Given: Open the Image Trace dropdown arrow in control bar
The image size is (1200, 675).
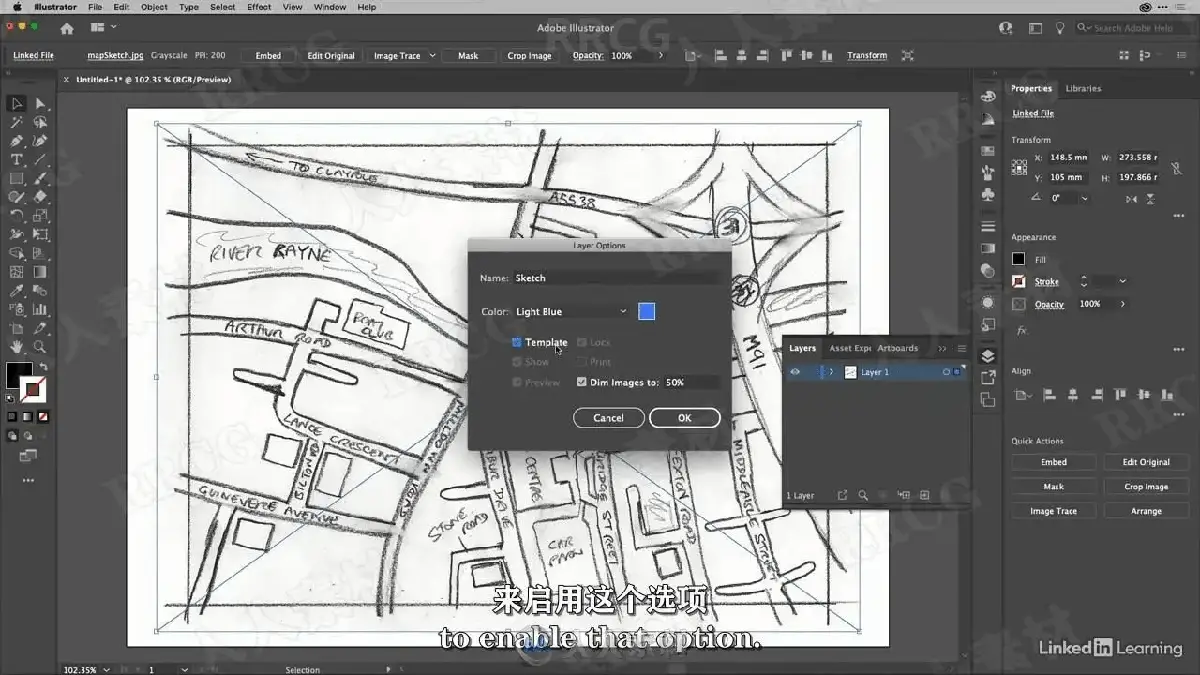Looking at the screenshot, I should [432, 56].
